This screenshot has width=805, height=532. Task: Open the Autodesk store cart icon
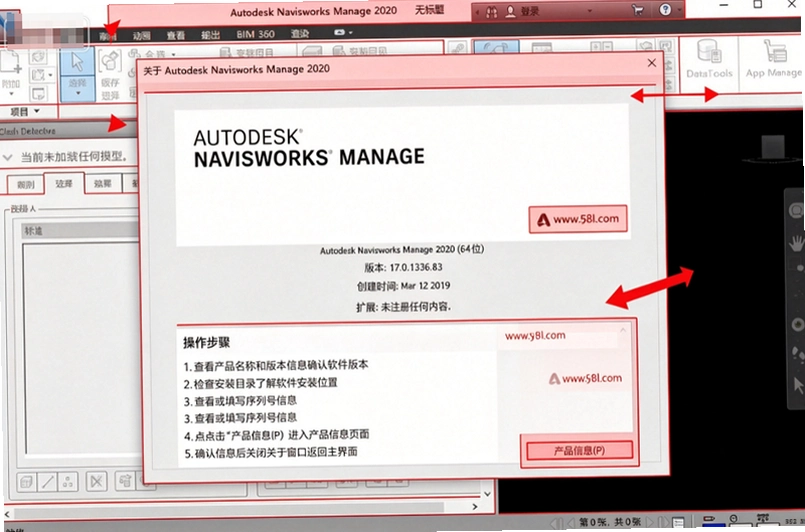coord(637,10)
